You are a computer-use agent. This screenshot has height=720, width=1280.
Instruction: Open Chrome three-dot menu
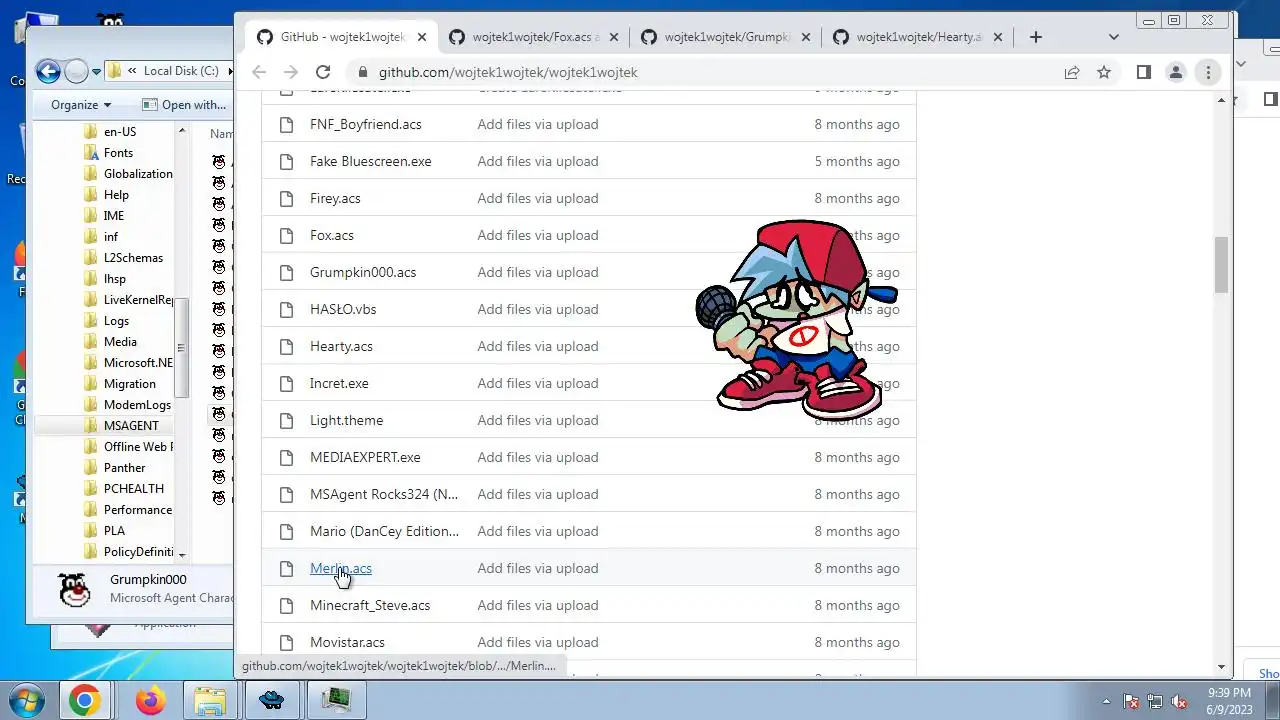click(x=1208, y=72)
